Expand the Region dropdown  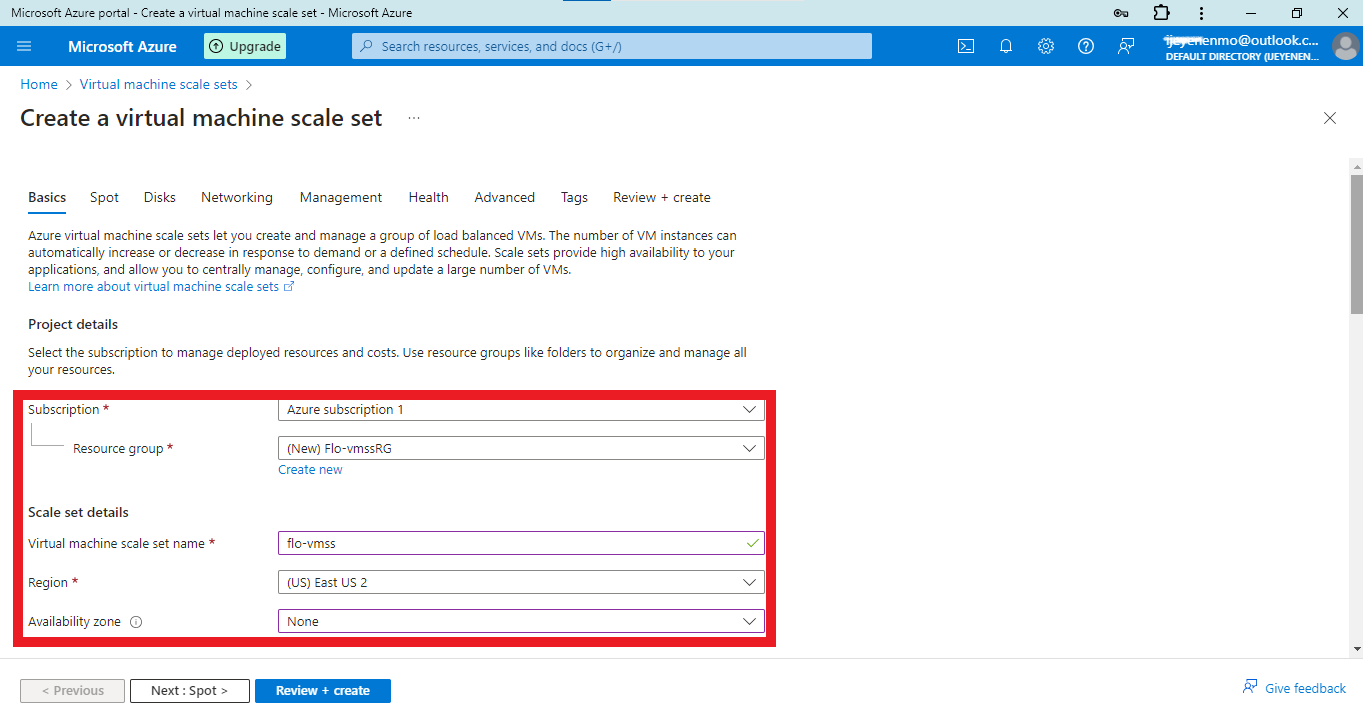(521, 582)
